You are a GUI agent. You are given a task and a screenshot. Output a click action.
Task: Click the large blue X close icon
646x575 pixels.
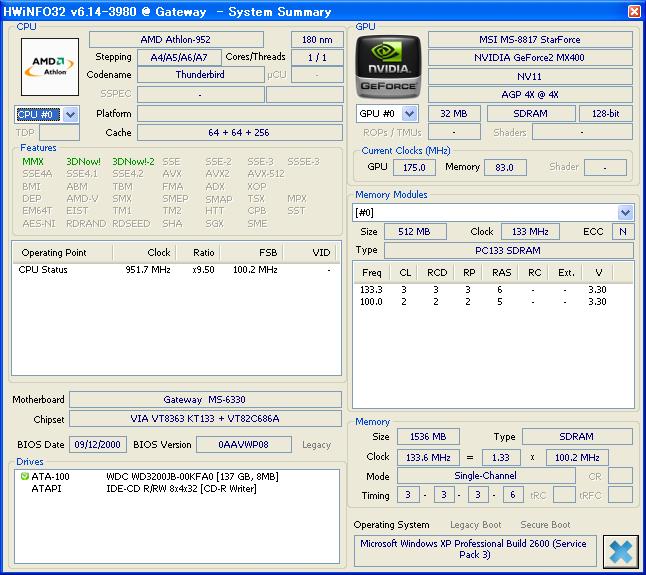tap(620, 551)
